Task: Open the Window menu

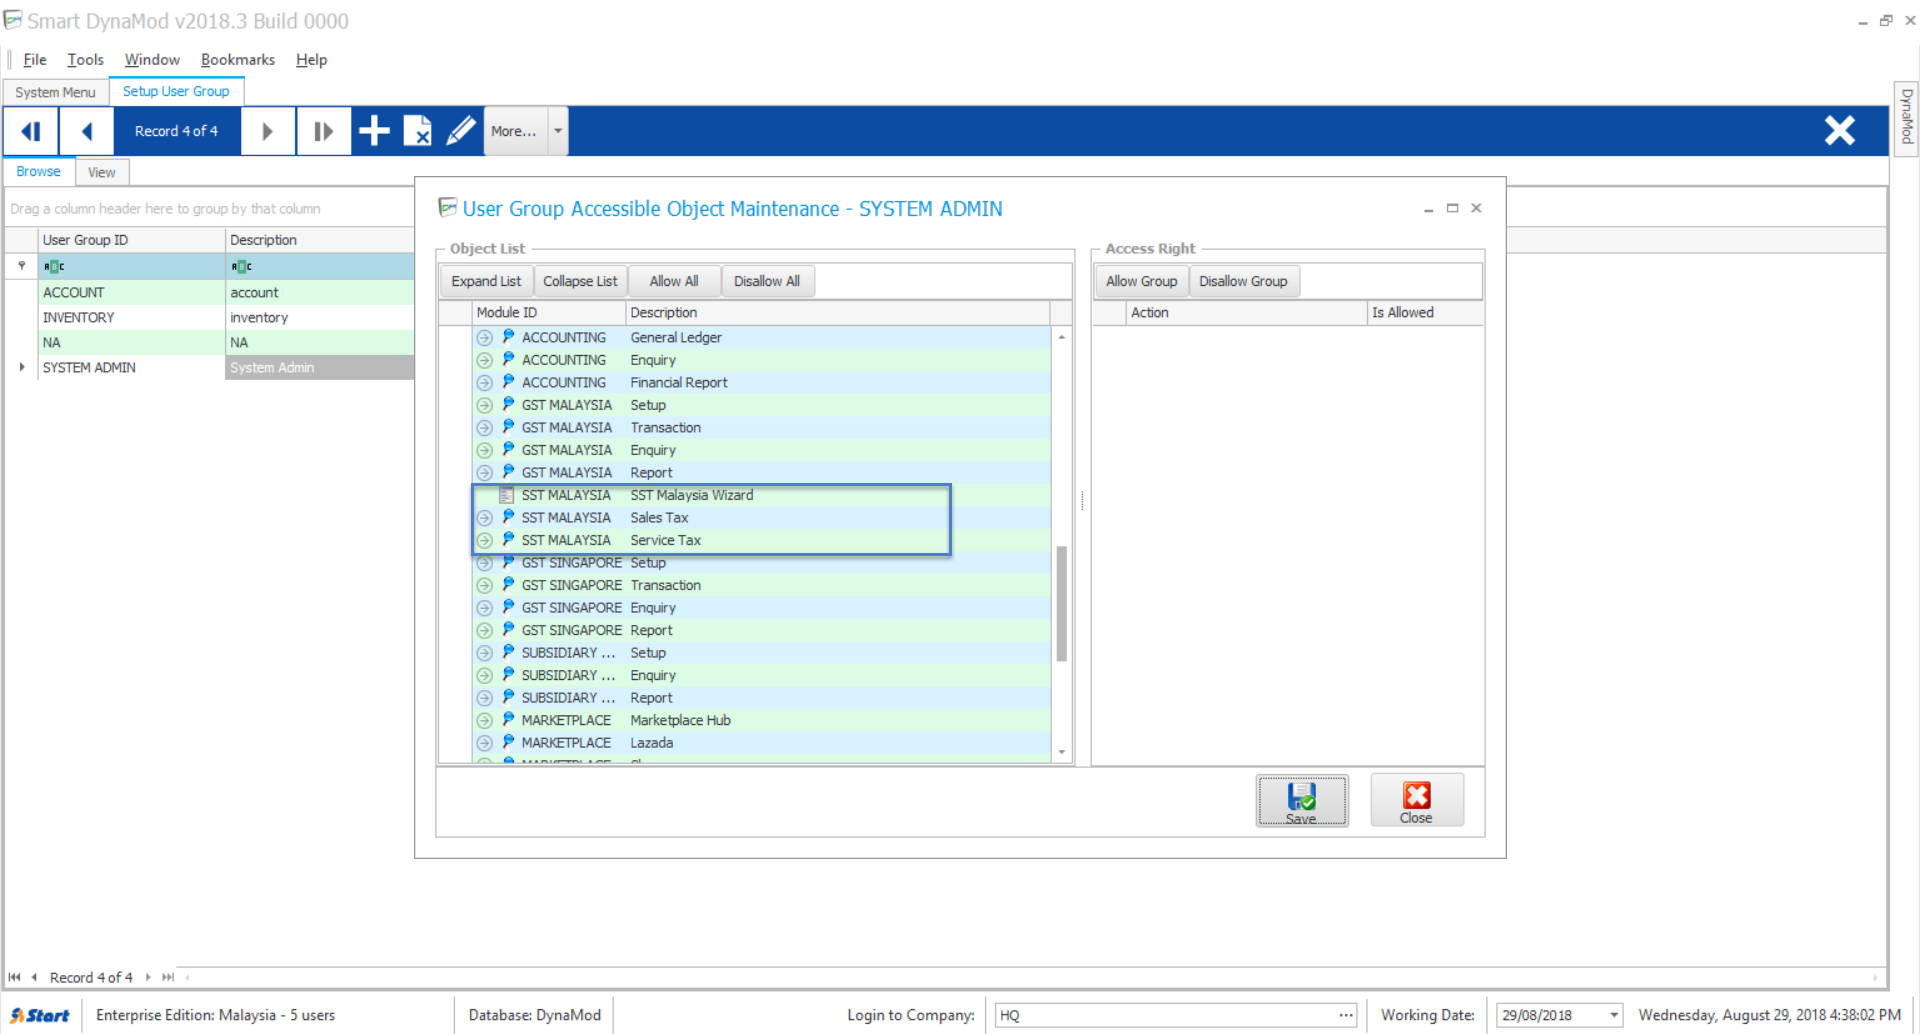Action: pyautogui.click(x=152, y=60)
